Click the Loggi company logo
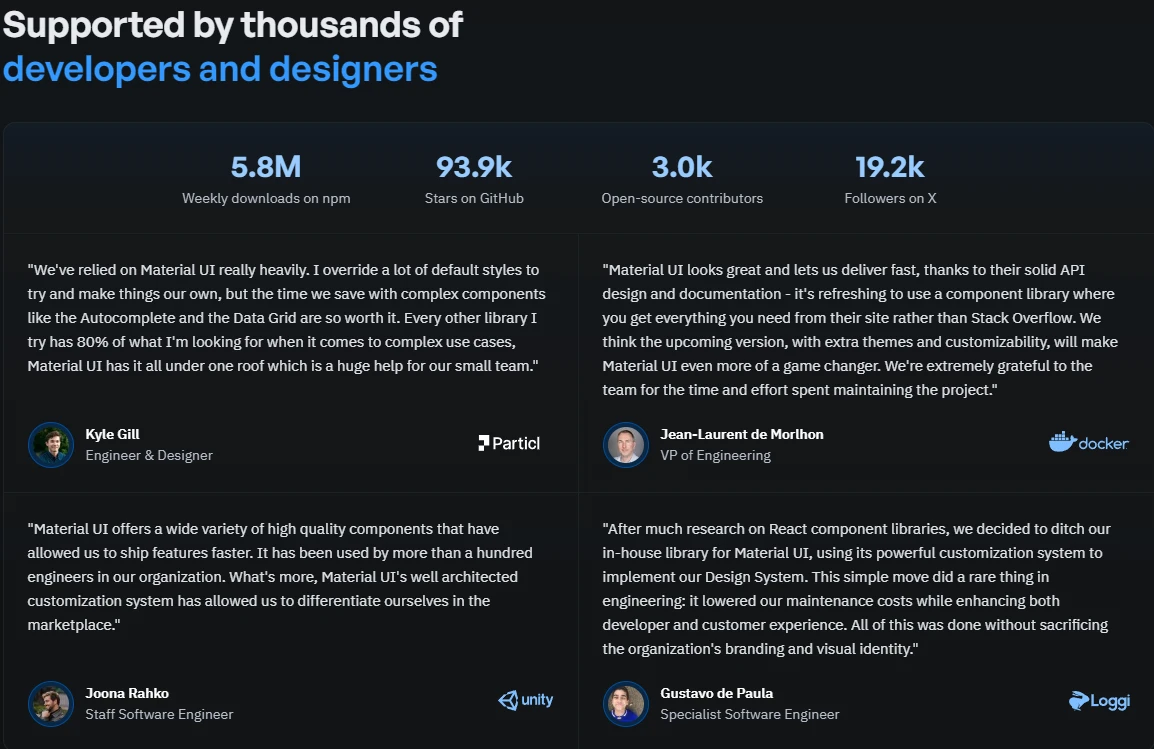 tap(1099, 701)
